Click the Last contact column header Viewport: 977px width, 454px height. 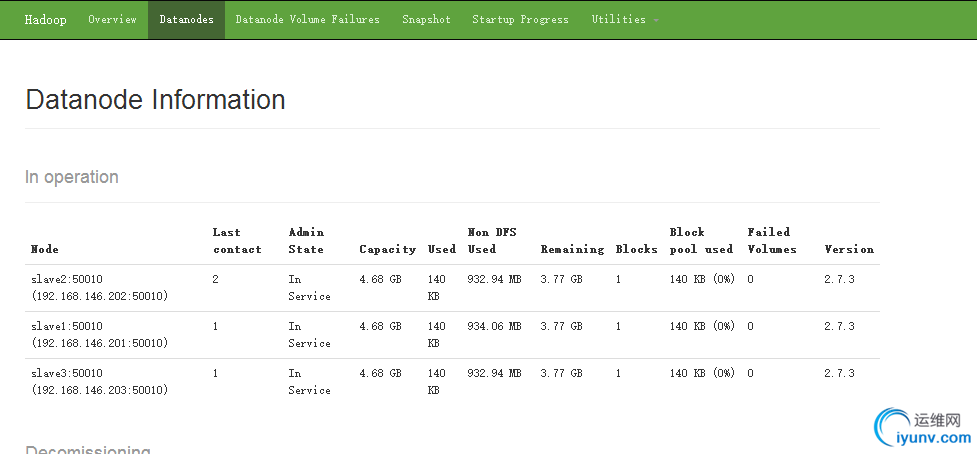point(237,241)
